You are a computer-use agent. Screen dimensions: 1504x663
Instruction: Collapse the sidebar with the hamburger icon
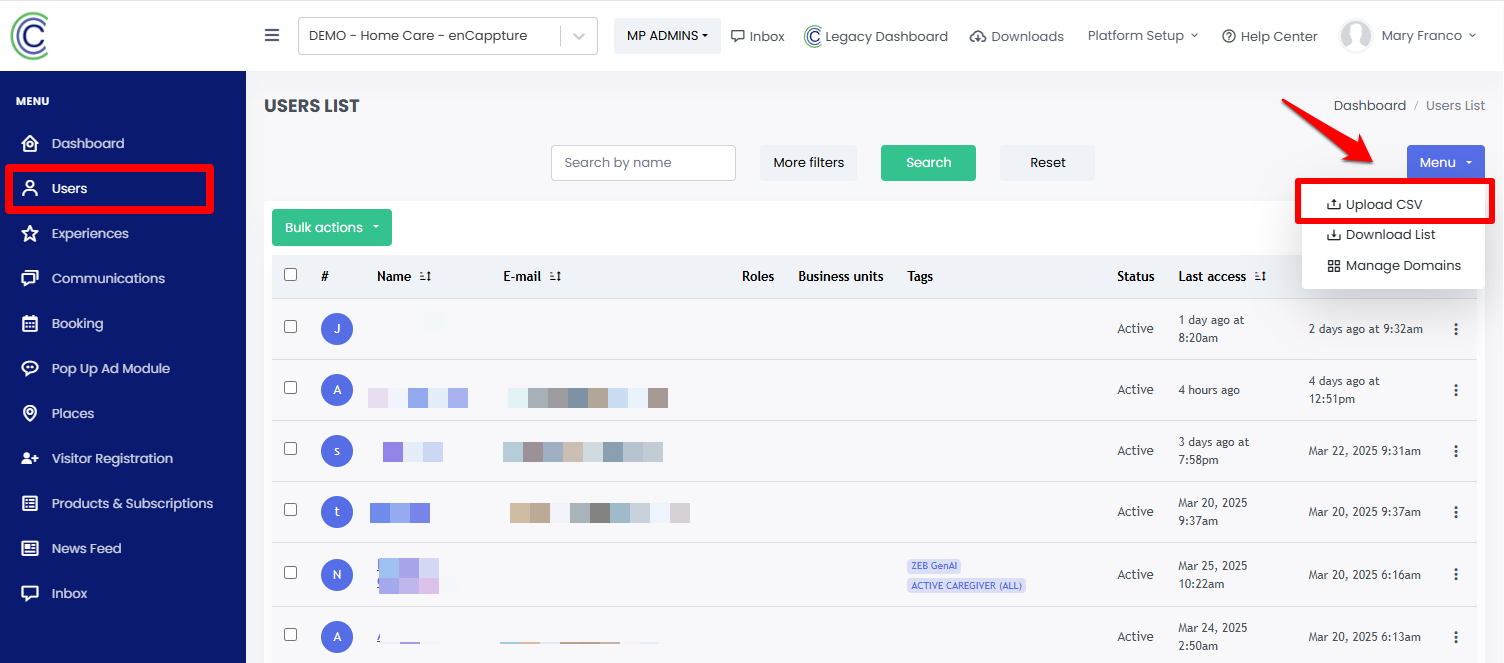271,34
